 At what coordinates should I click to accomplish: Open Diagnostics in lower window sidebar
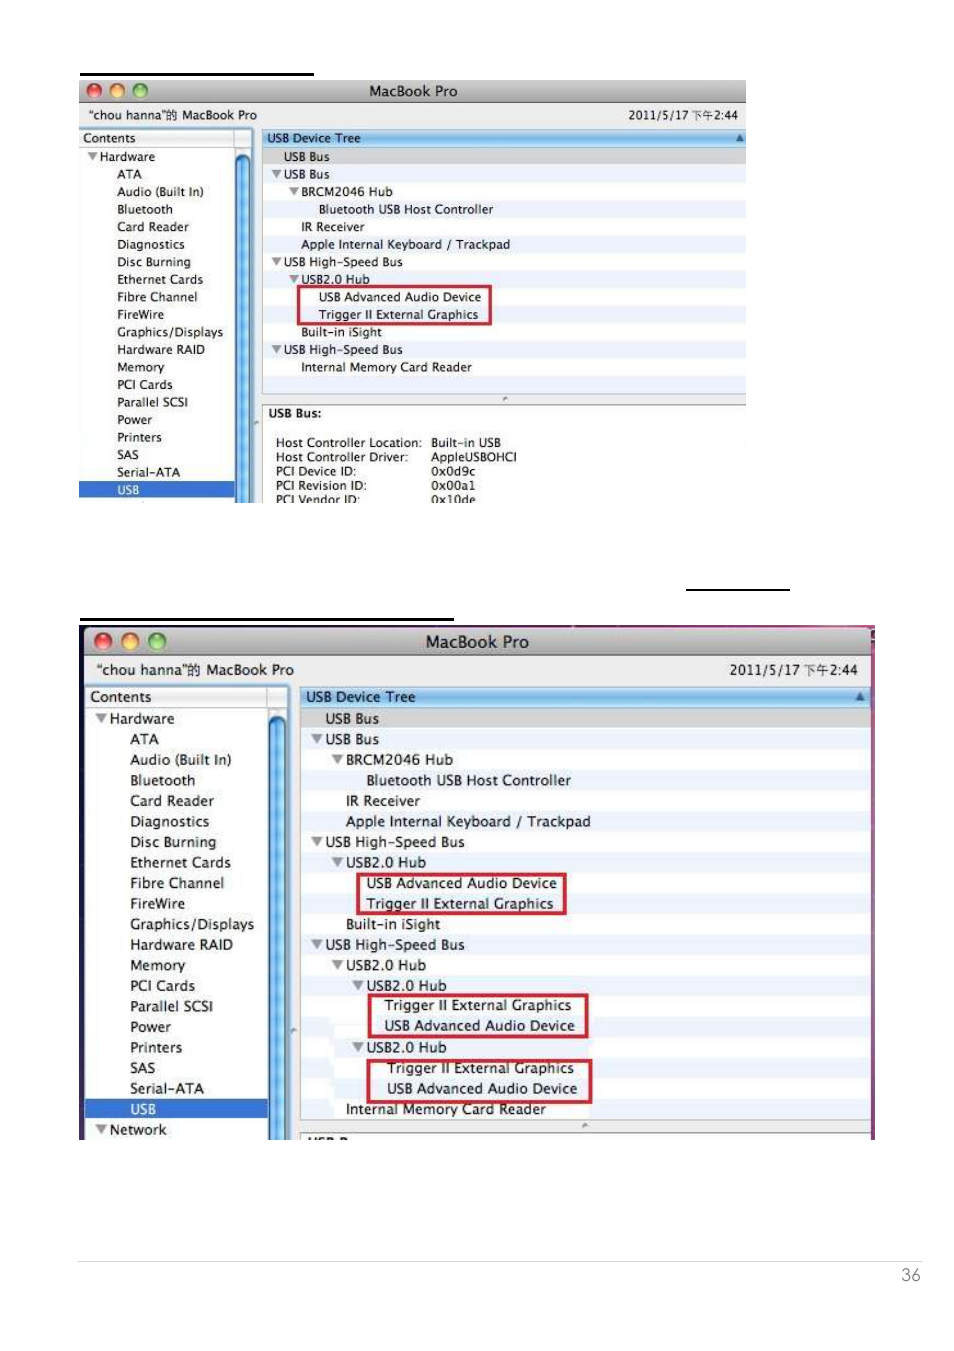(170, 822)
